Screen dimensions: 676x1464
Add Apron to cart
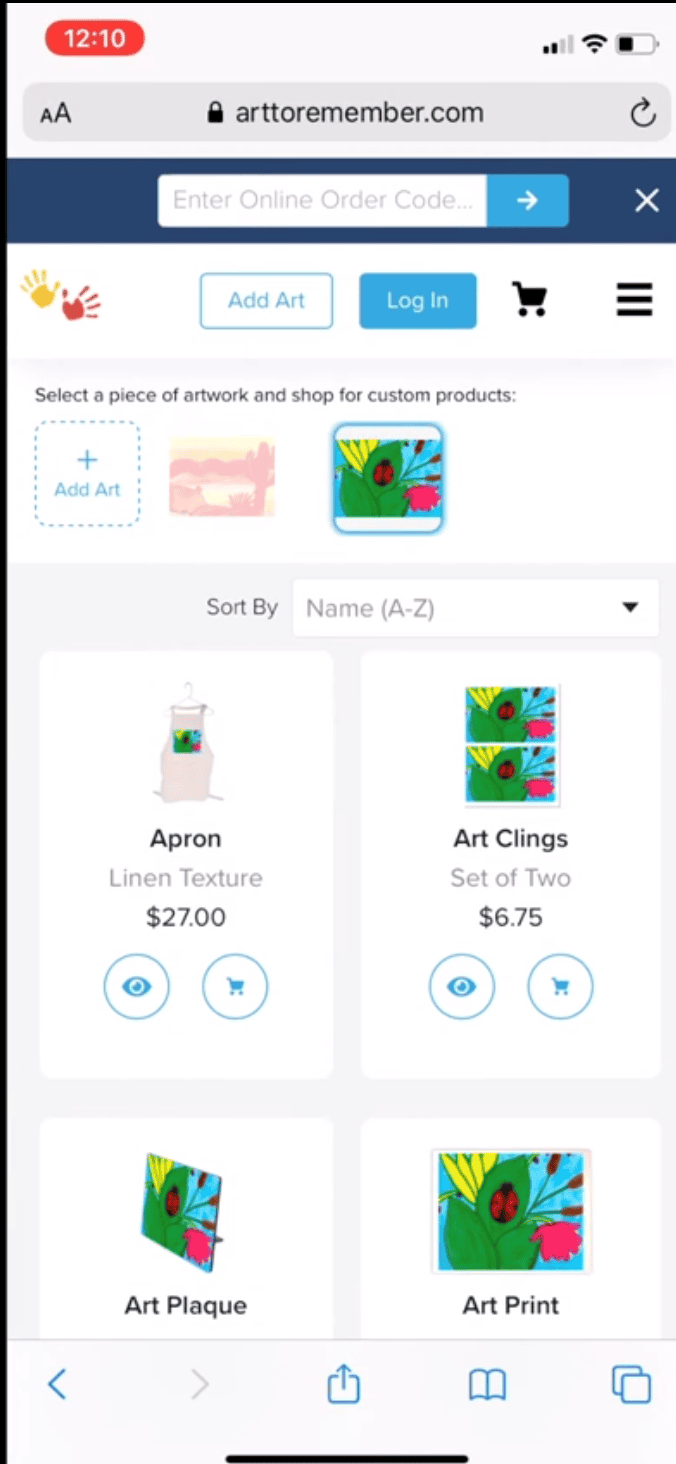(236, 987)
